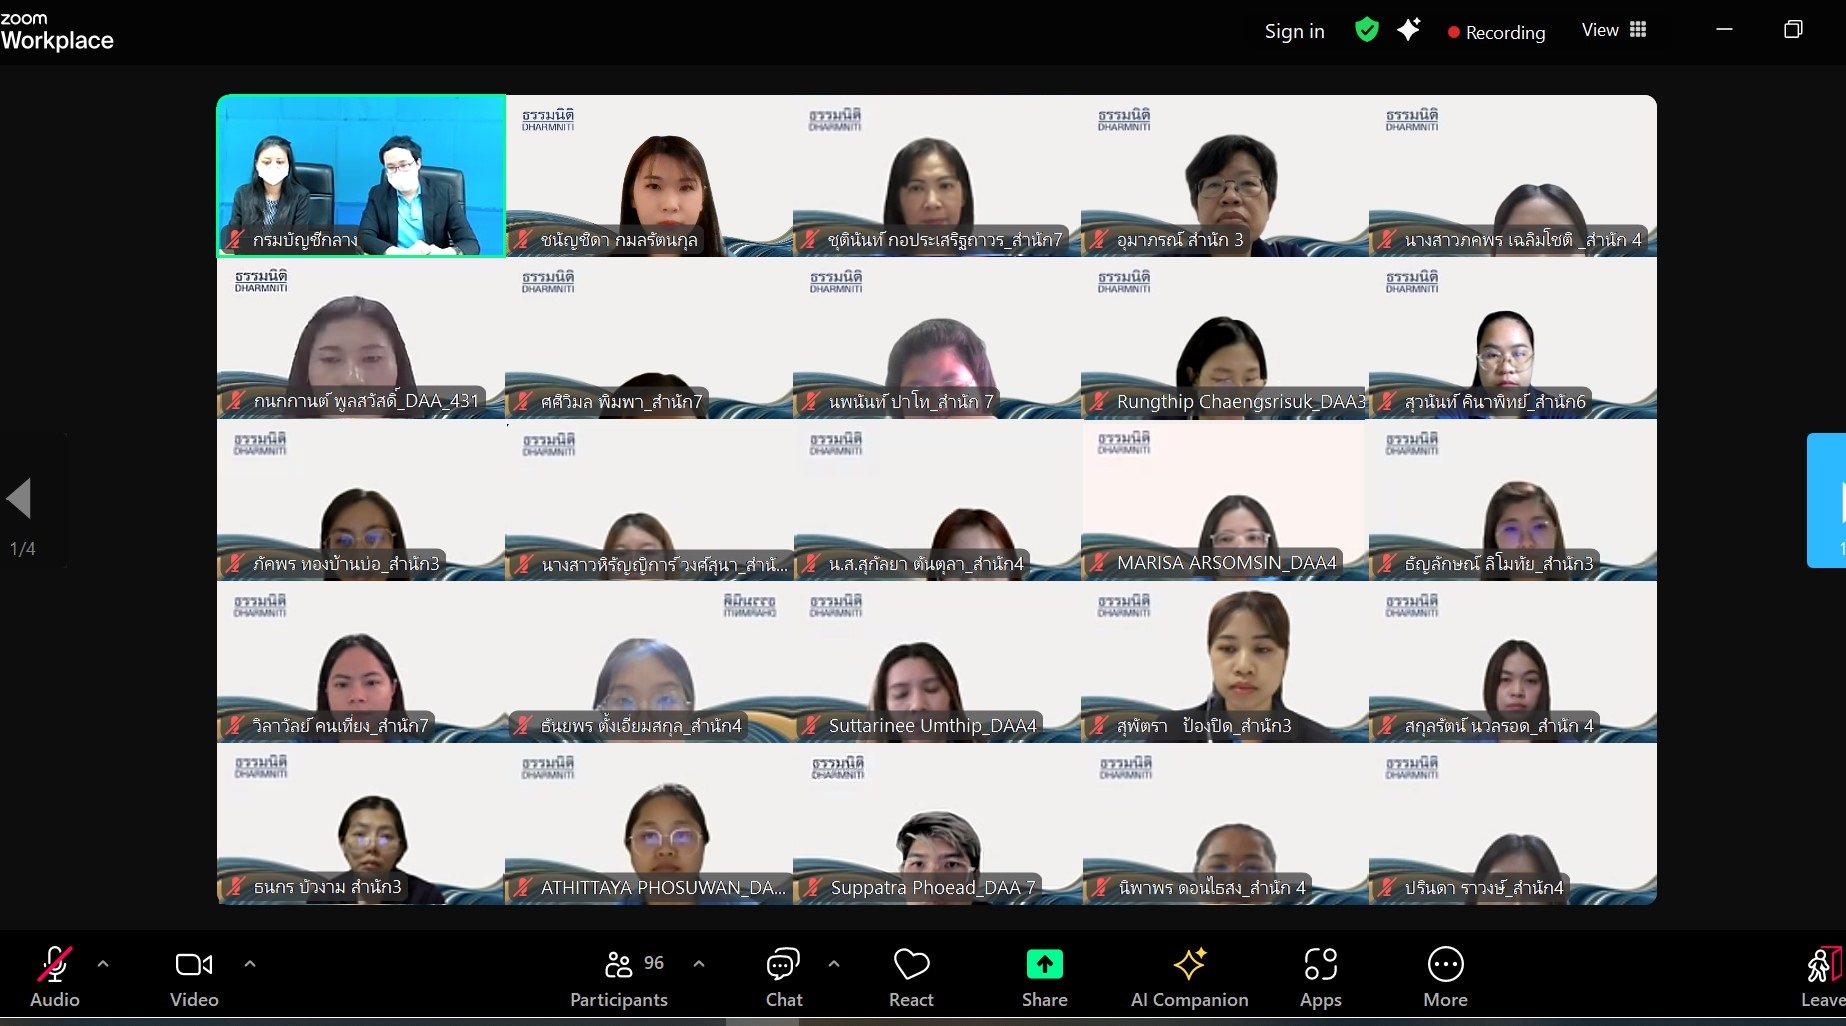Click Sign in at top bar

(1294, 31)
